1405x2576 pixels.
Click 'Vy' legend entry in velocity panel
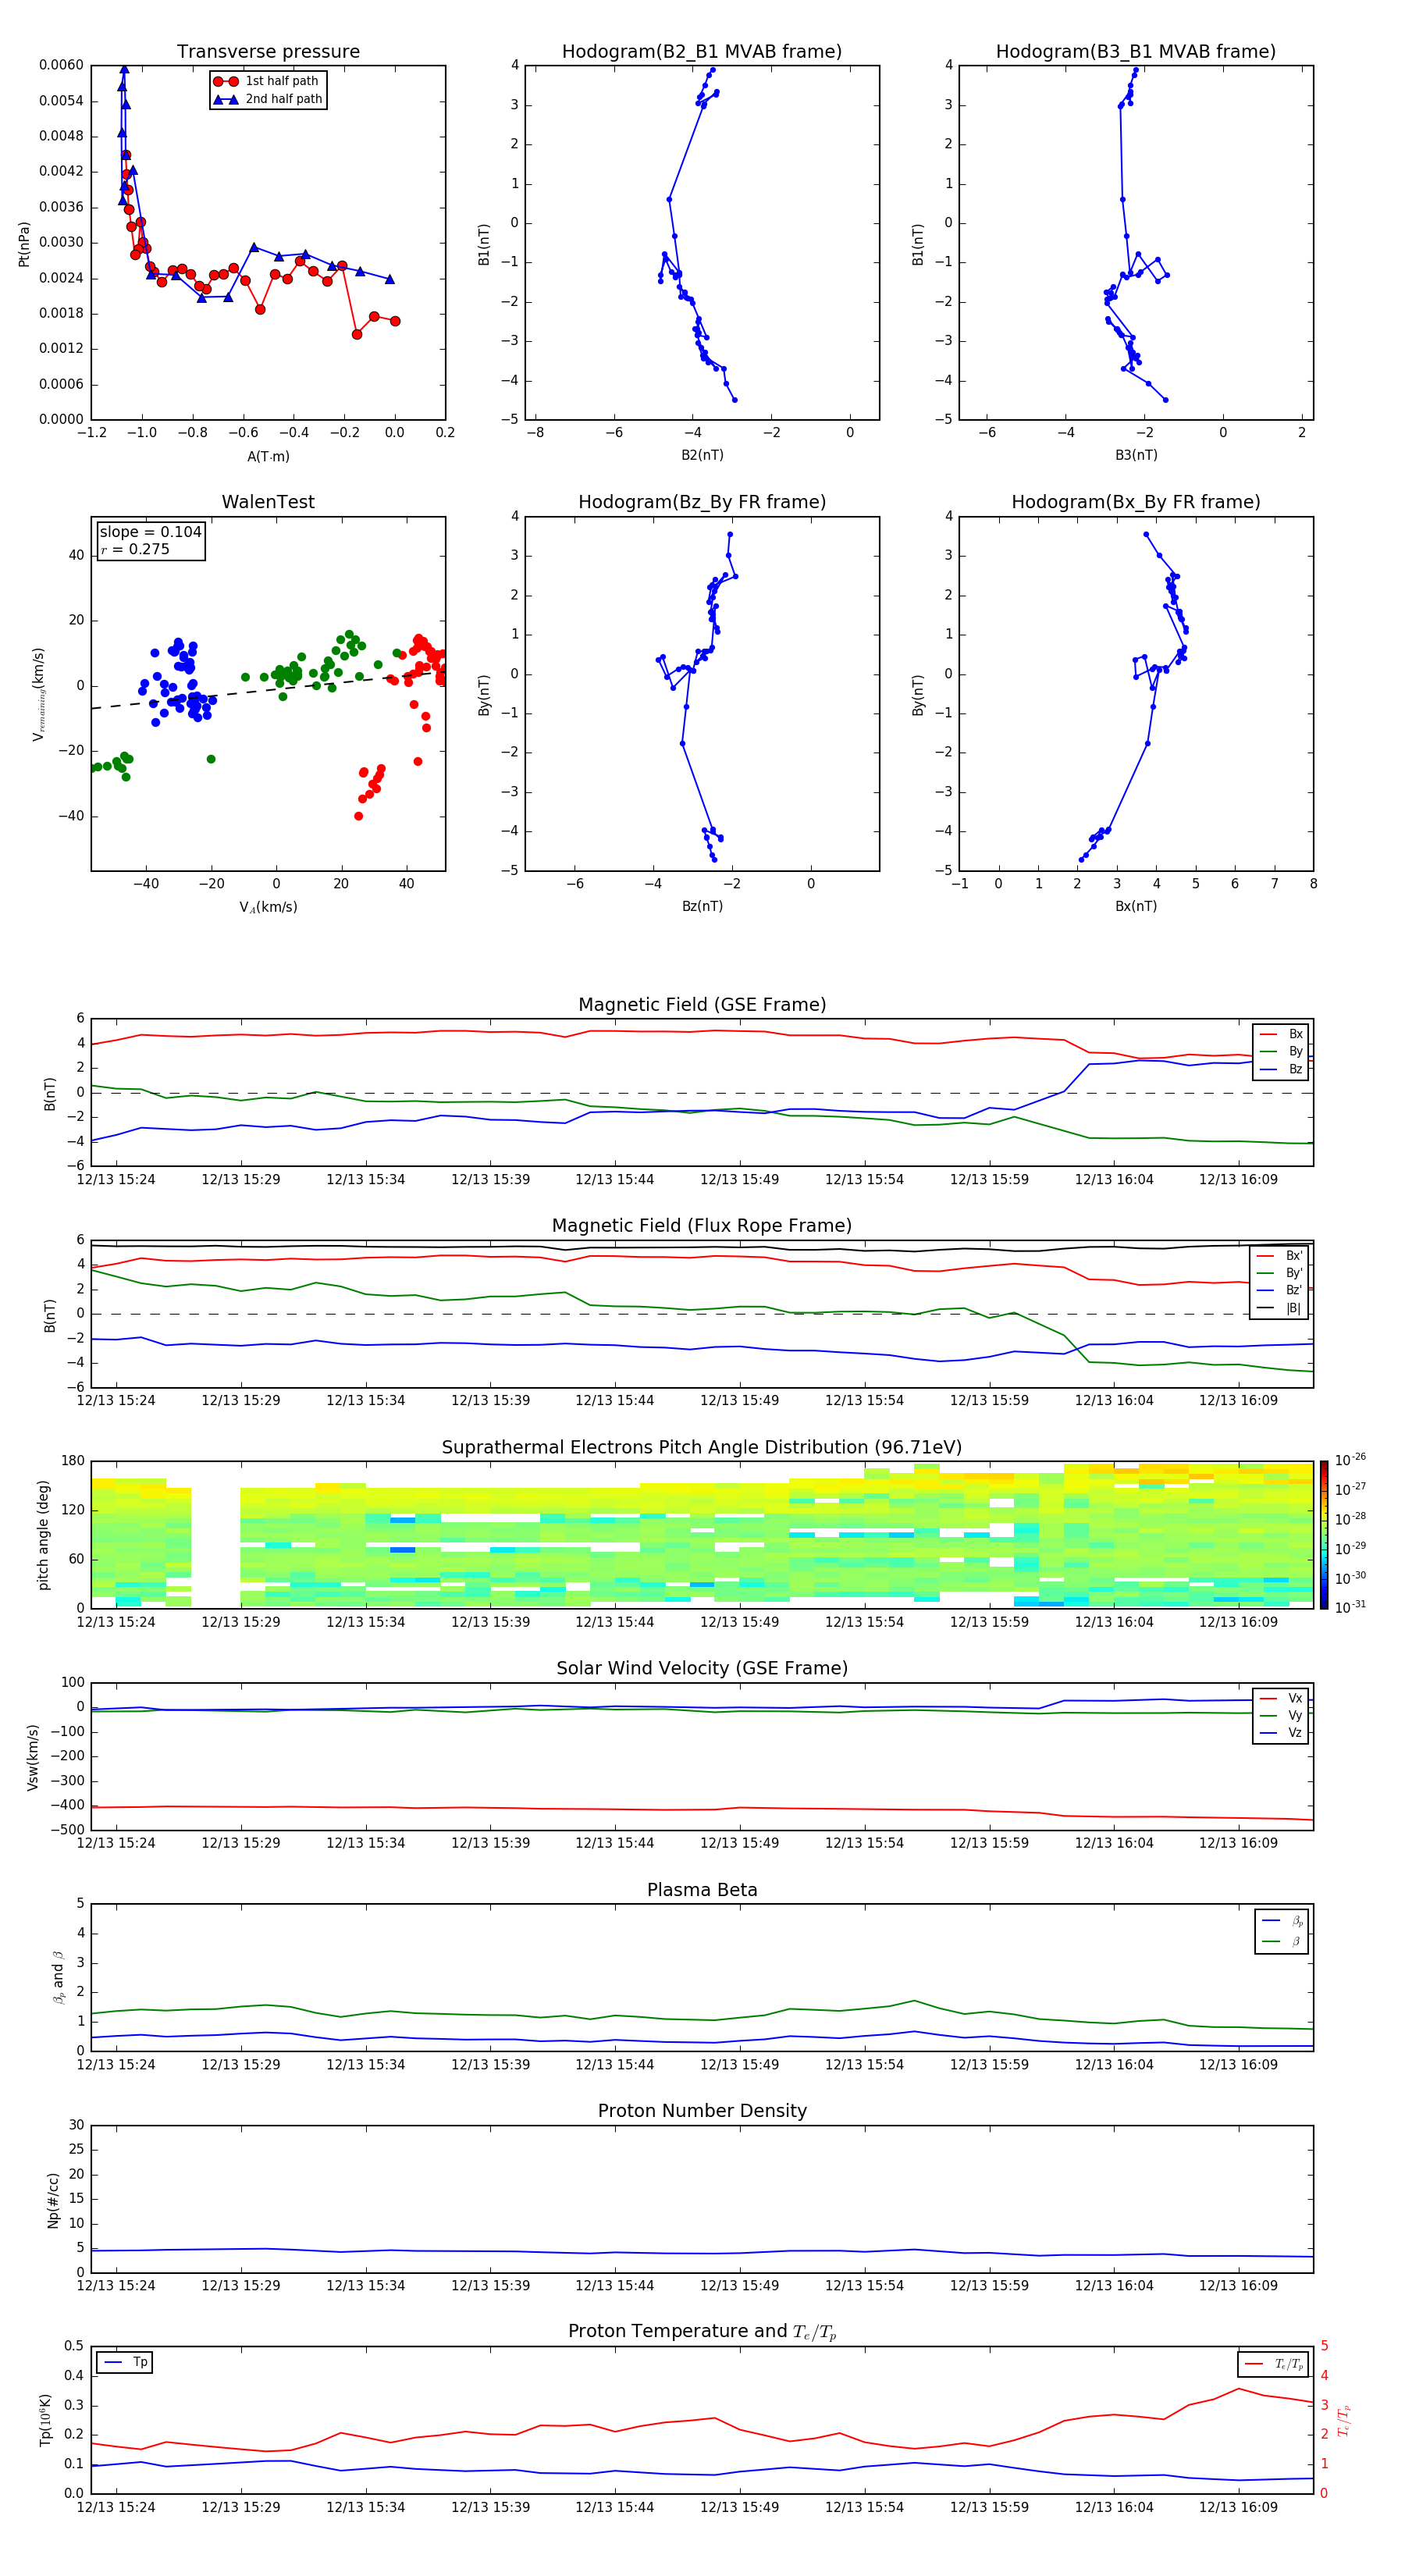coord(1282,1716)
